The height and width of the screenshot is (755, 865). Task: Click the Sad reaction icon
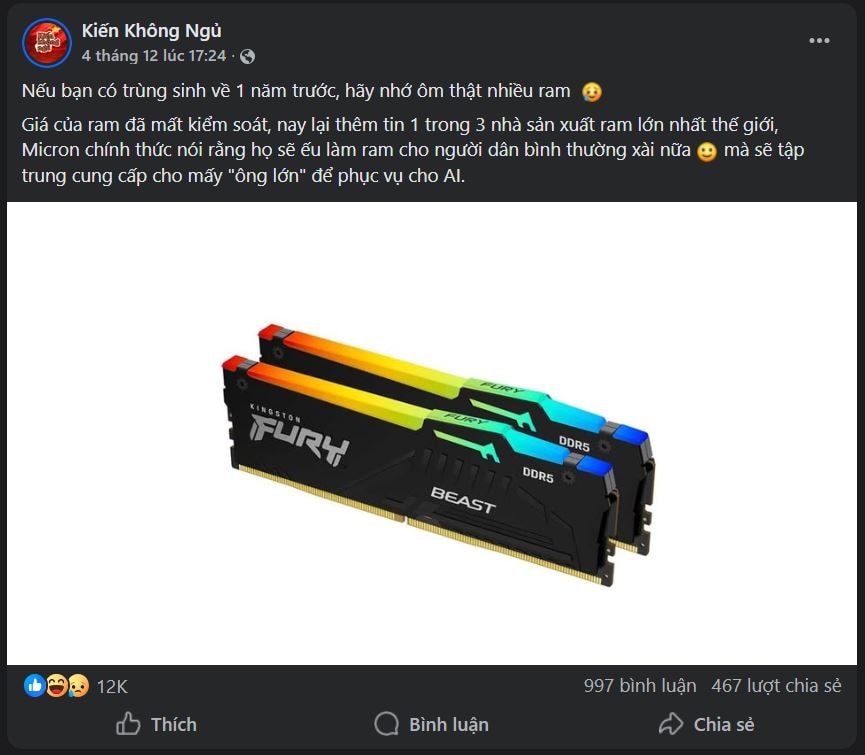78,686
